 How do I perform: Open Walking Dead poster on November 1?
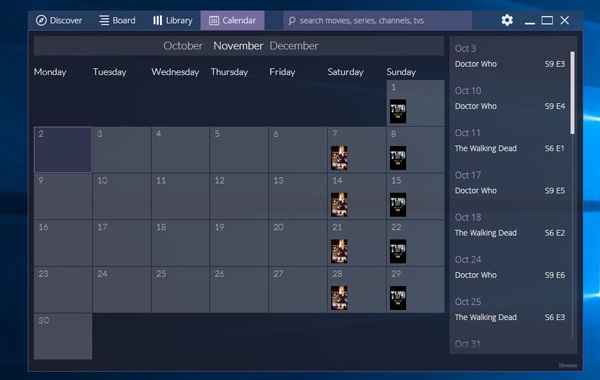398,111
